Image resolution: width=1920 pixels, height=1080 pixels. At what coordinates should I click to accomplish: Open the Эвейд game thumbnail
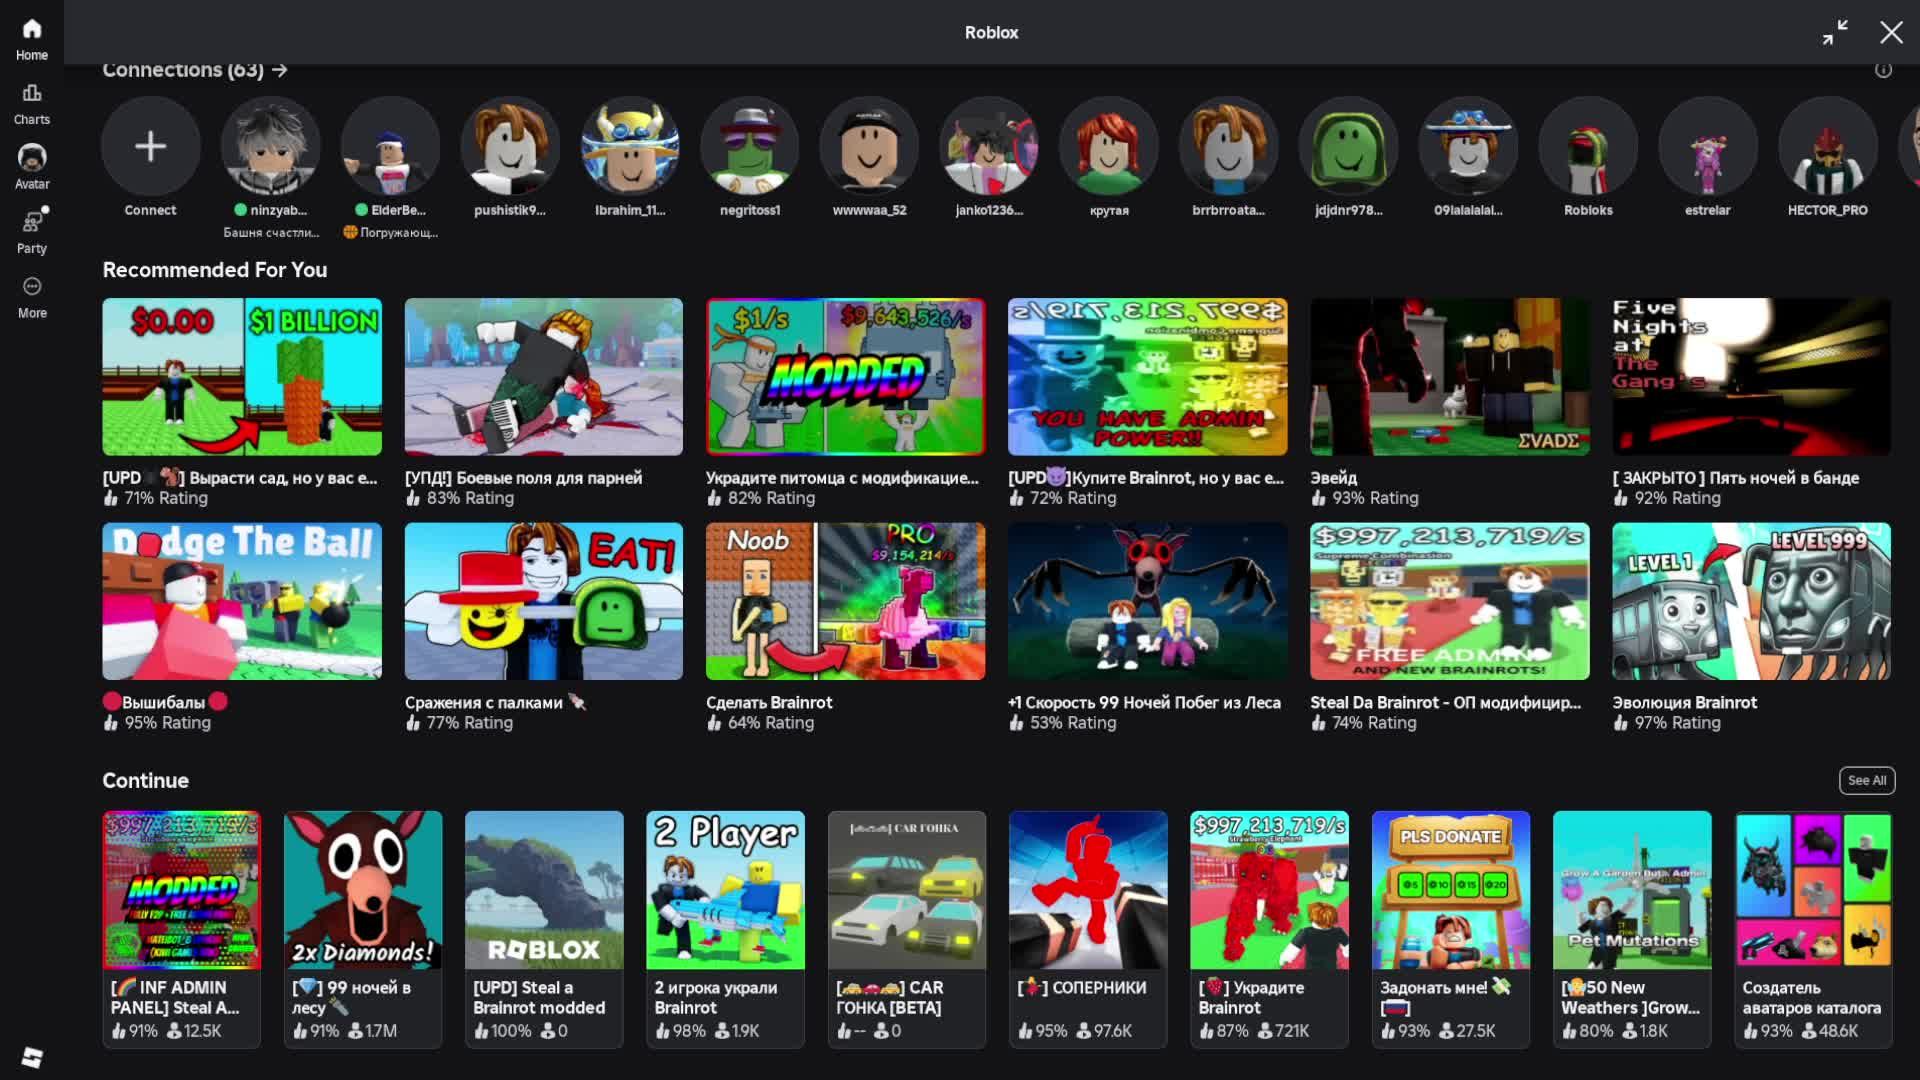tap(1450, 377)
